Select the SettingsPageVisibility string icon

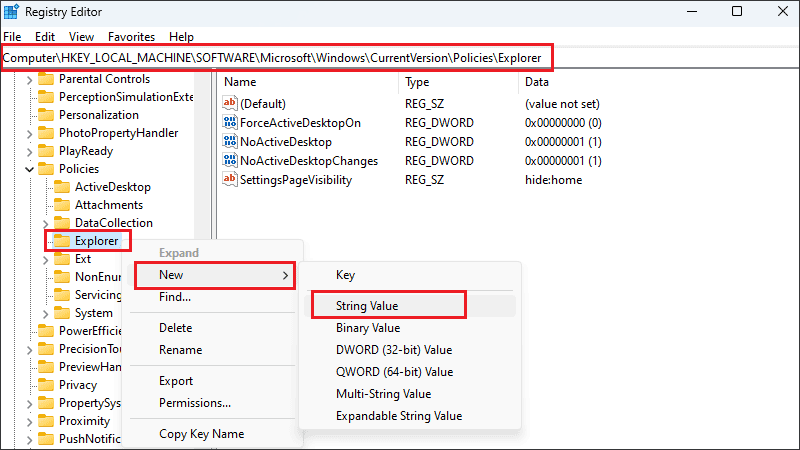point(230,180)
